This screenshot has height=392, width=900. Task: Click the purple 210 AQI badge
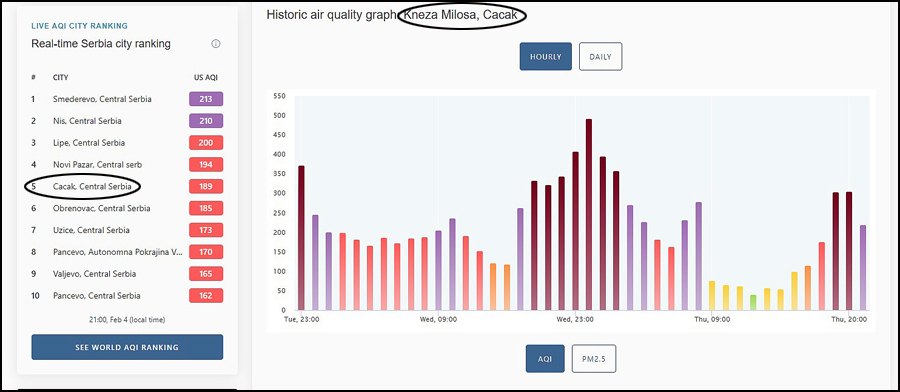pyautogui.click(x=206, y=121)
